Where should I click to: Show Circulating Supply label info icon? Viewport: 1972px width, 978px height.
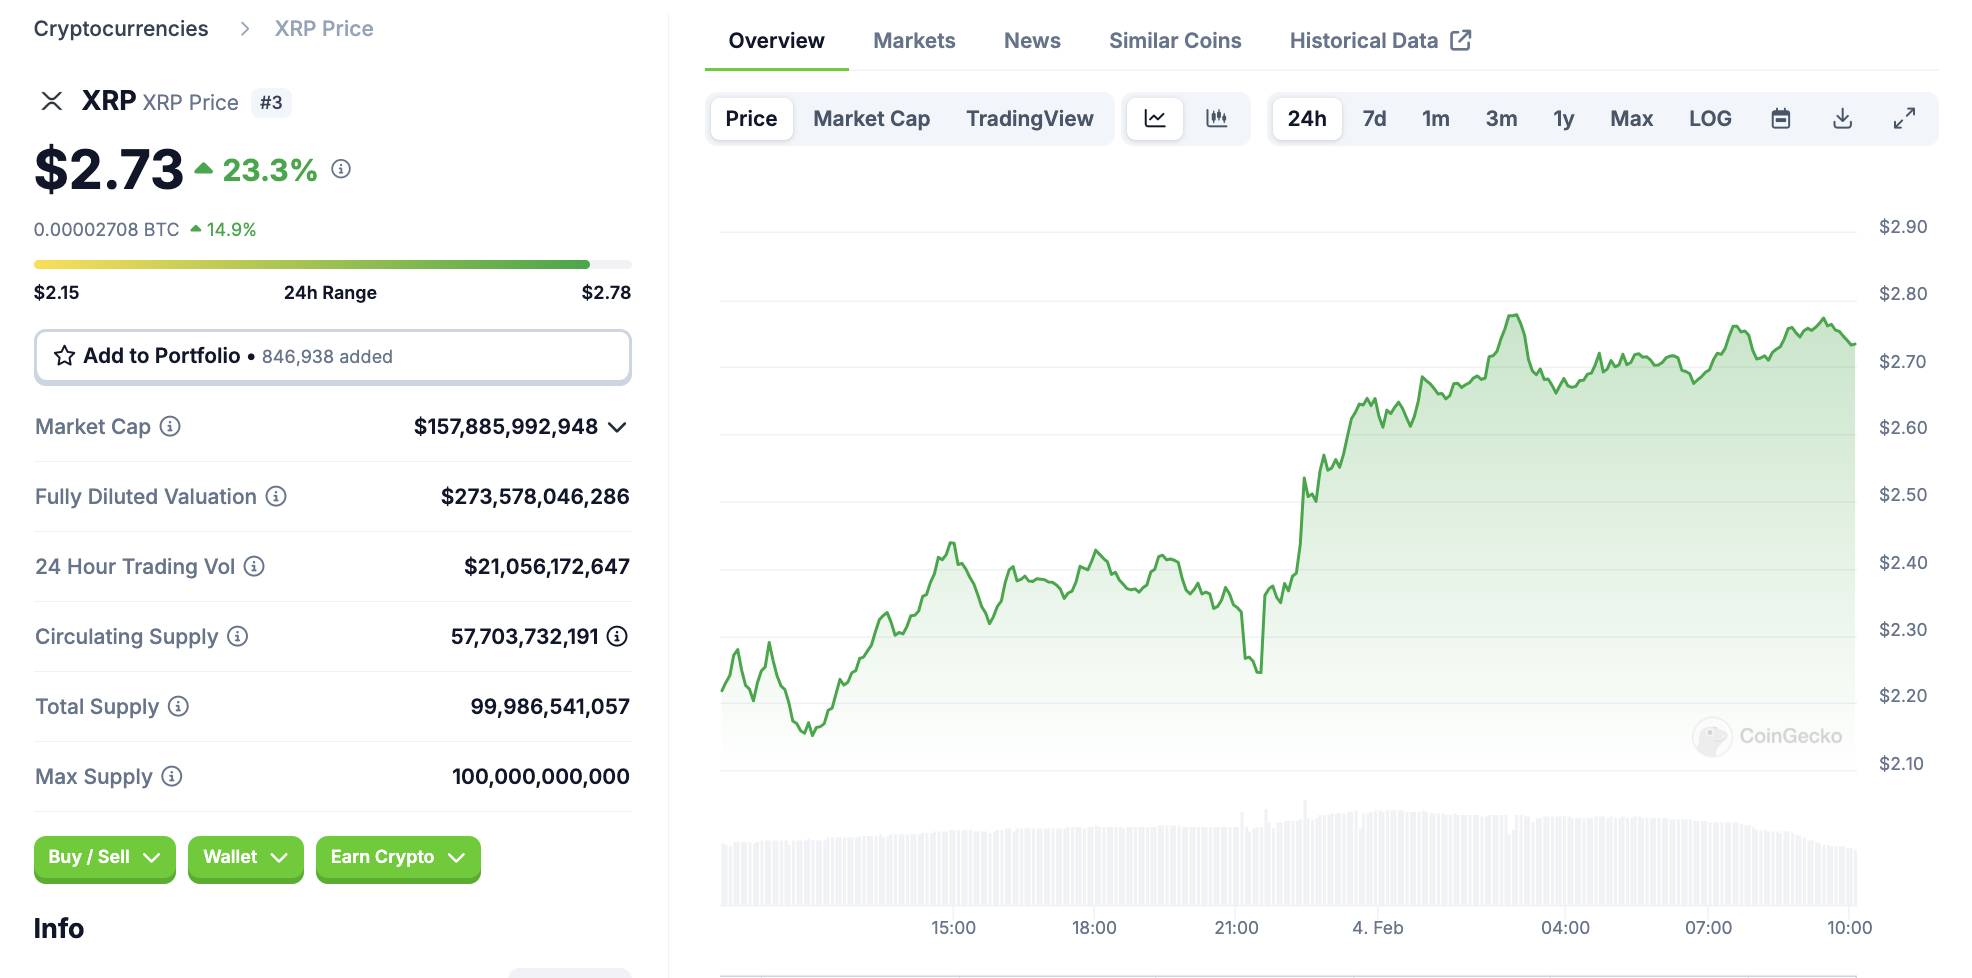237,636
